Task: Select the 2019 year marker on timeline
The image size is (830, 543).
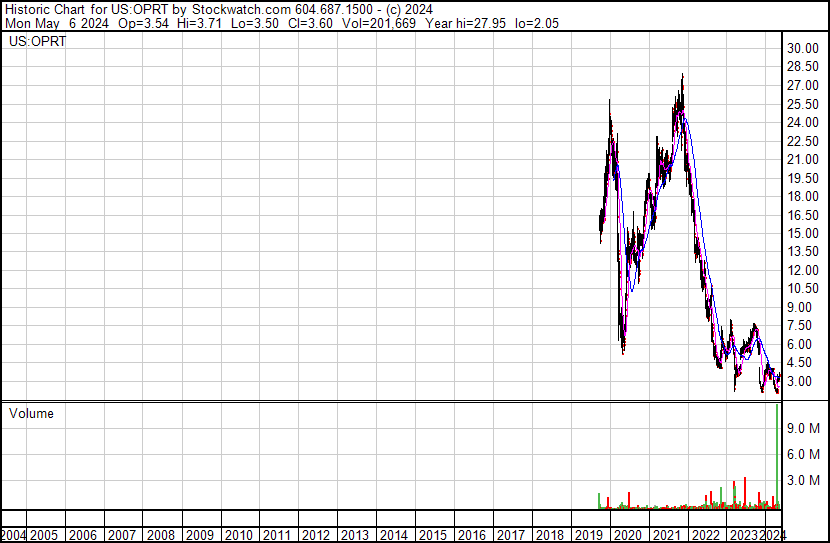Action: tap(588, 535)
